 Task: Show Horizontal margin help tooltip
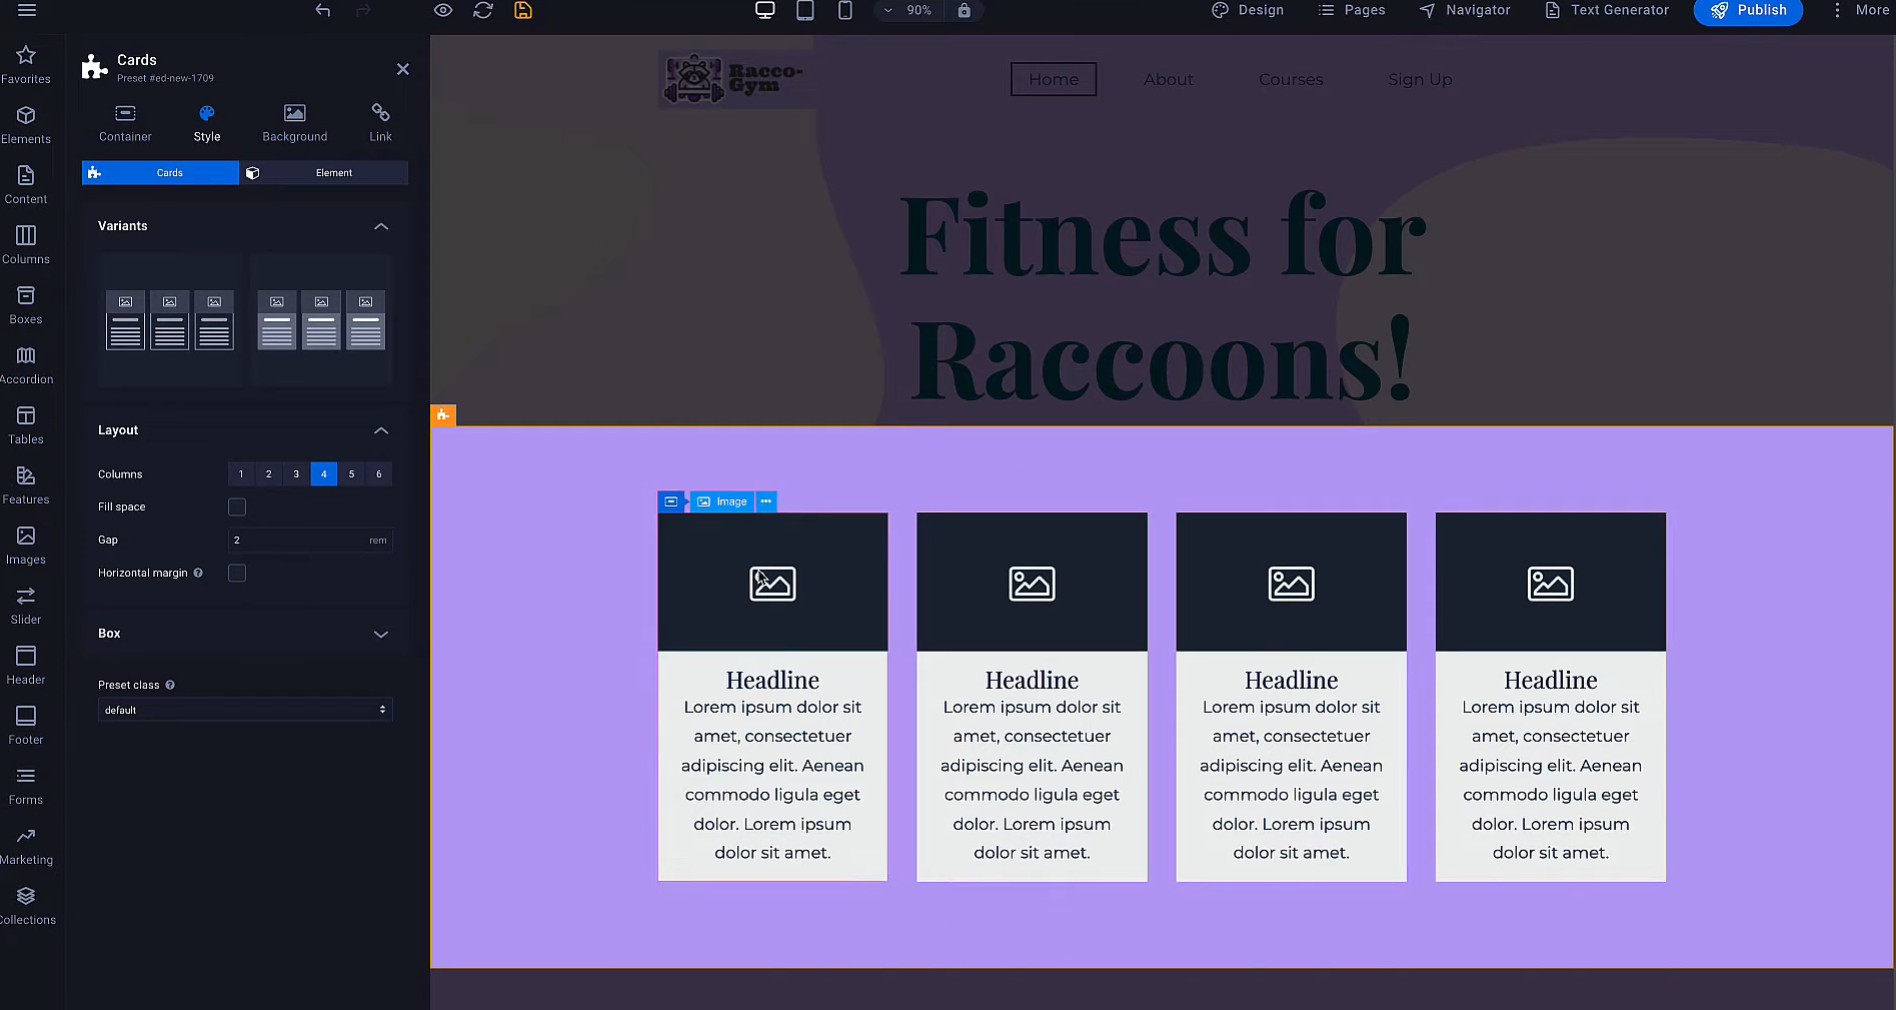coord(198,573)
